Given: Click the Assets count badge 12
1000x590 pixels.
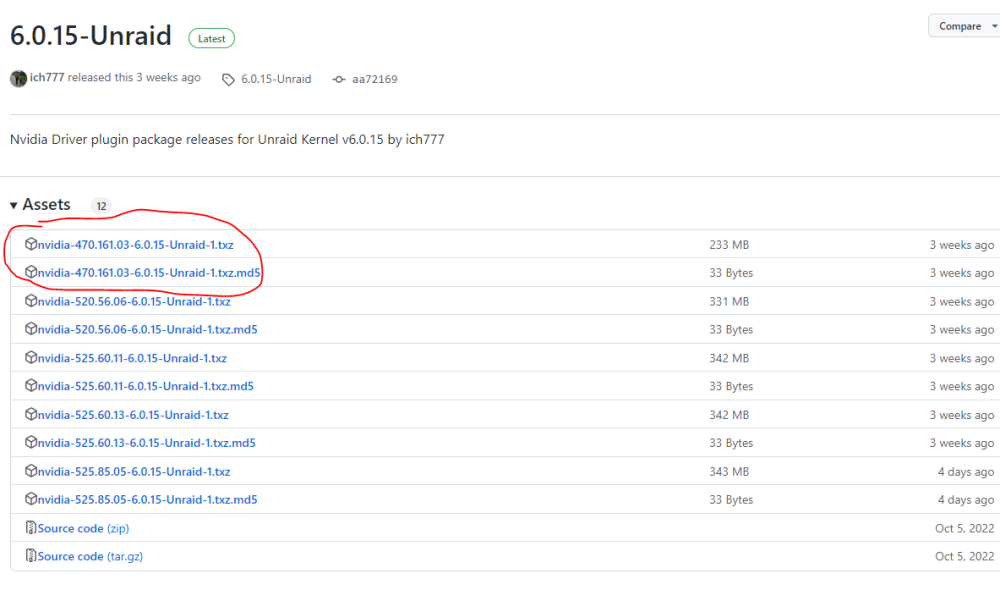Looking at the screenshot, I should pos(101,206).
